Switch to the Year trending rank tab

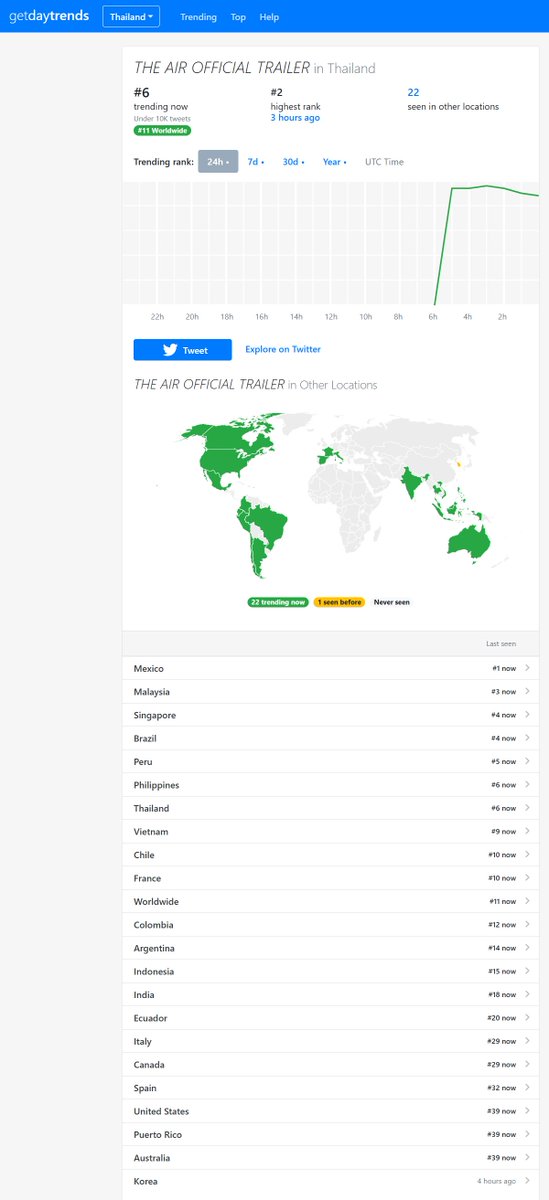334,162
